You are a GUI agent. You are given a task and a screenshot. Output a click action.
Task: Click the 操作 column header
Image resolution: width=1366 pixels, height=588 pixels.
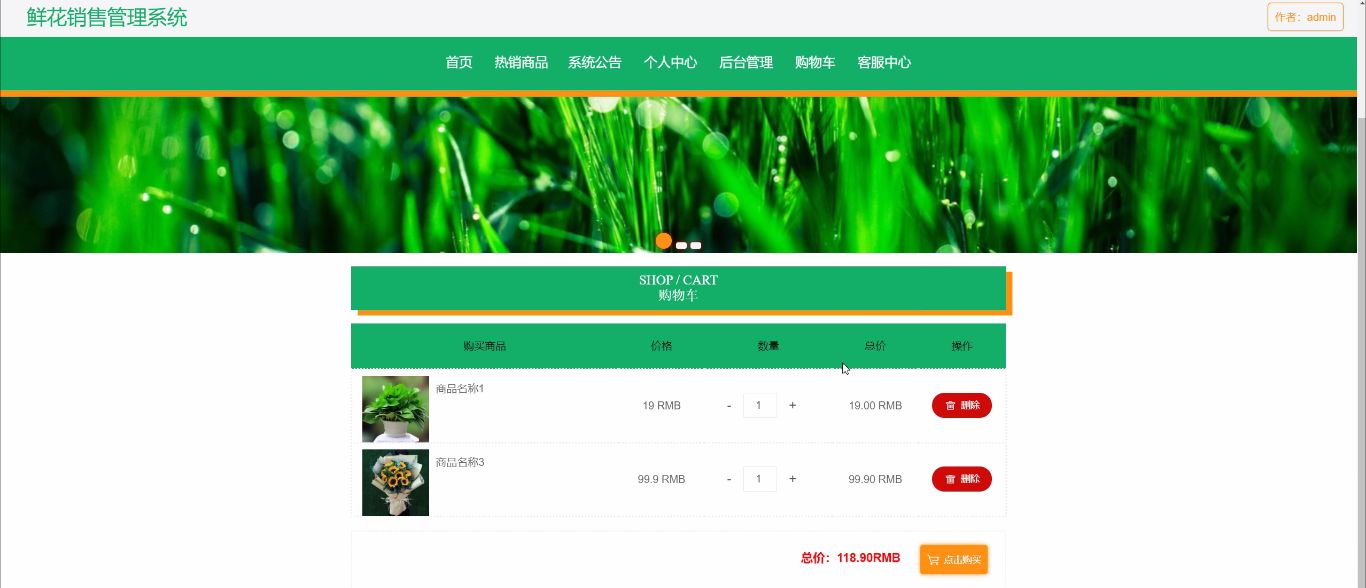pos(962,346)
